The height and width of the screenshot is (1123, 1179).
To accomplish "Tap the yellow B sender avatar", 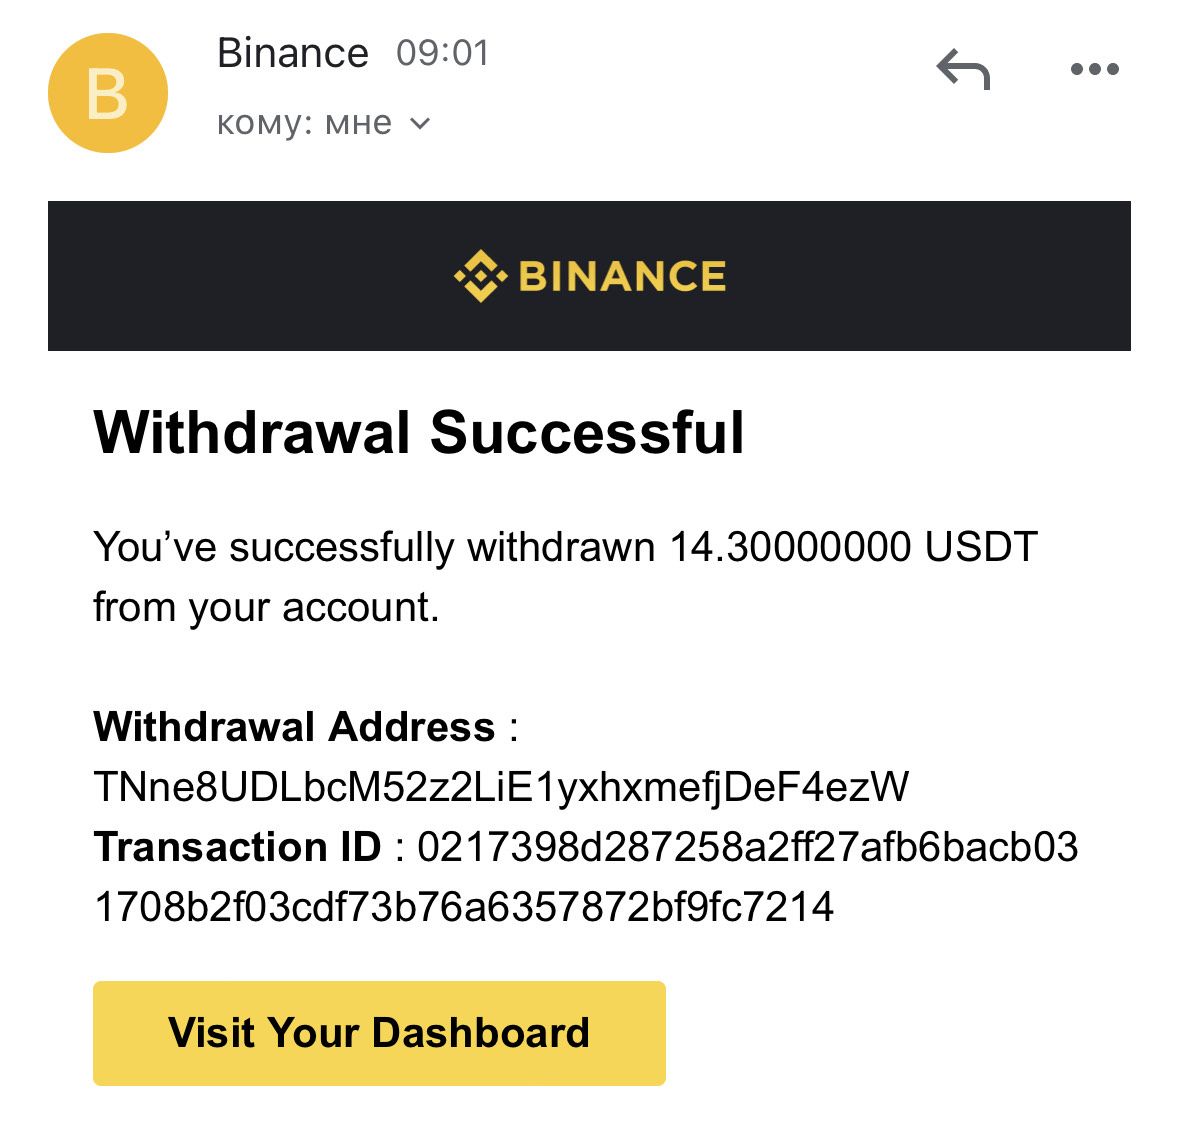I will (x=107, y=93).
